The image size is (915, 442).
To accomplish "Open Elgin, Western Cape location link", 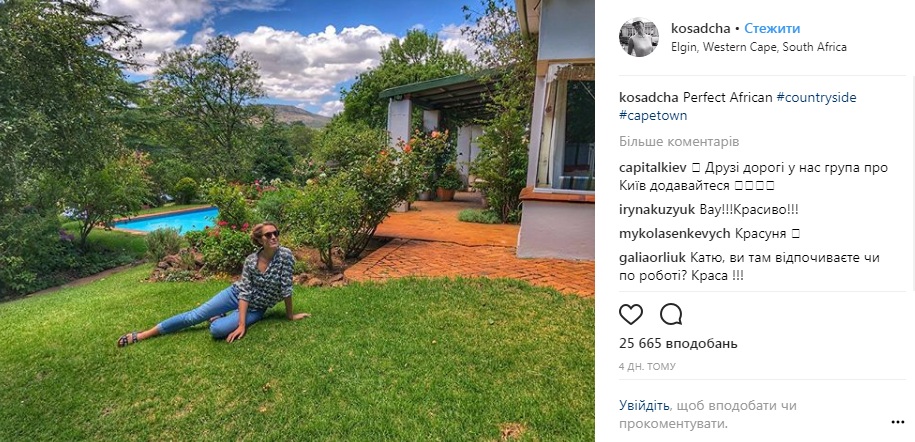I will coord(759,47).
